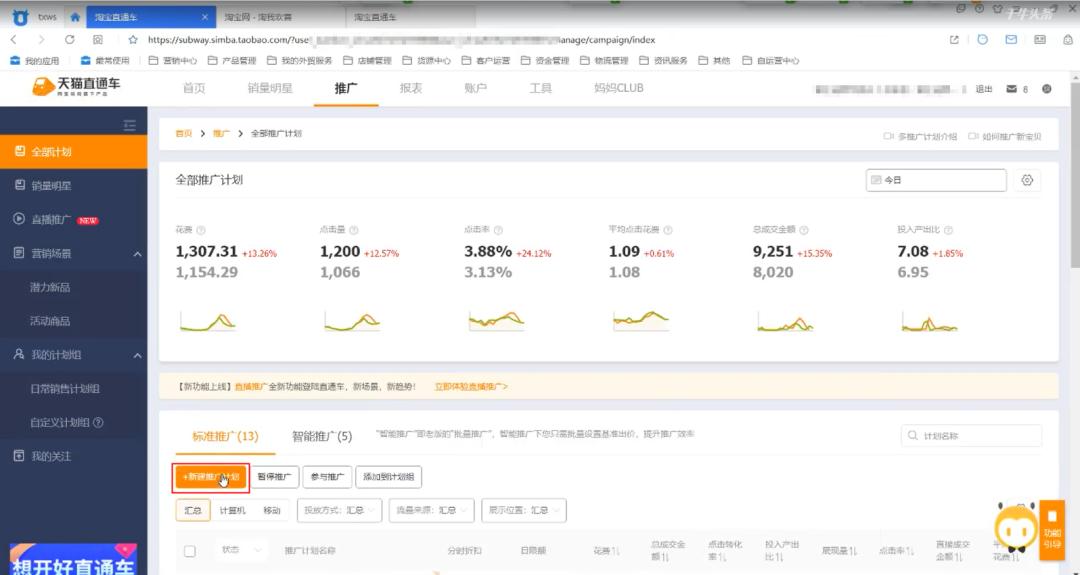Click the help icon next to 点击量
This screenshot has width=1080, height=575.
tap(353, 230)
